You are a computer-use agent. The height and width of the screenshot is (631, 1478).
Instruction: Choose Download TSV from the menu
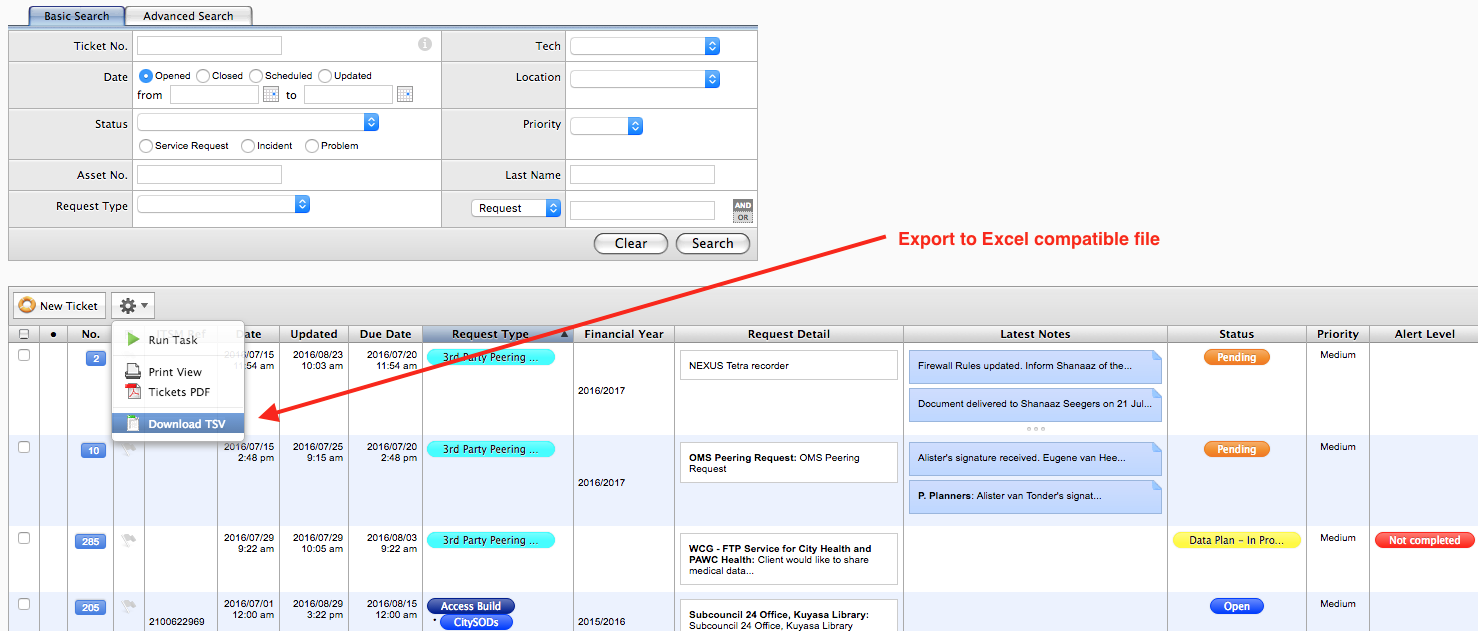pyautogui.click(x=178, y=424)
